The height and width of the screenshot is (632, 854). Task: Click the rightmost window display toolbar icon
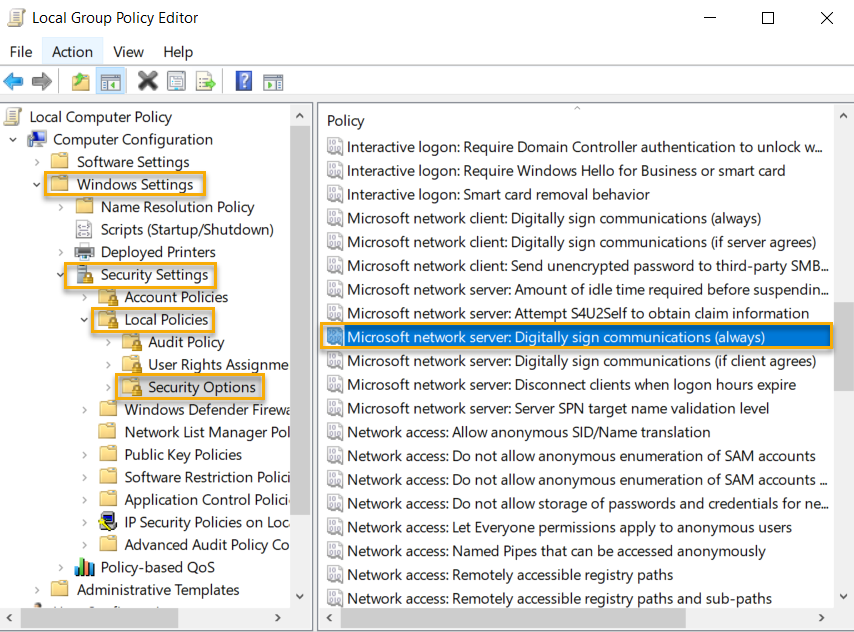click(x=271, y=81)
